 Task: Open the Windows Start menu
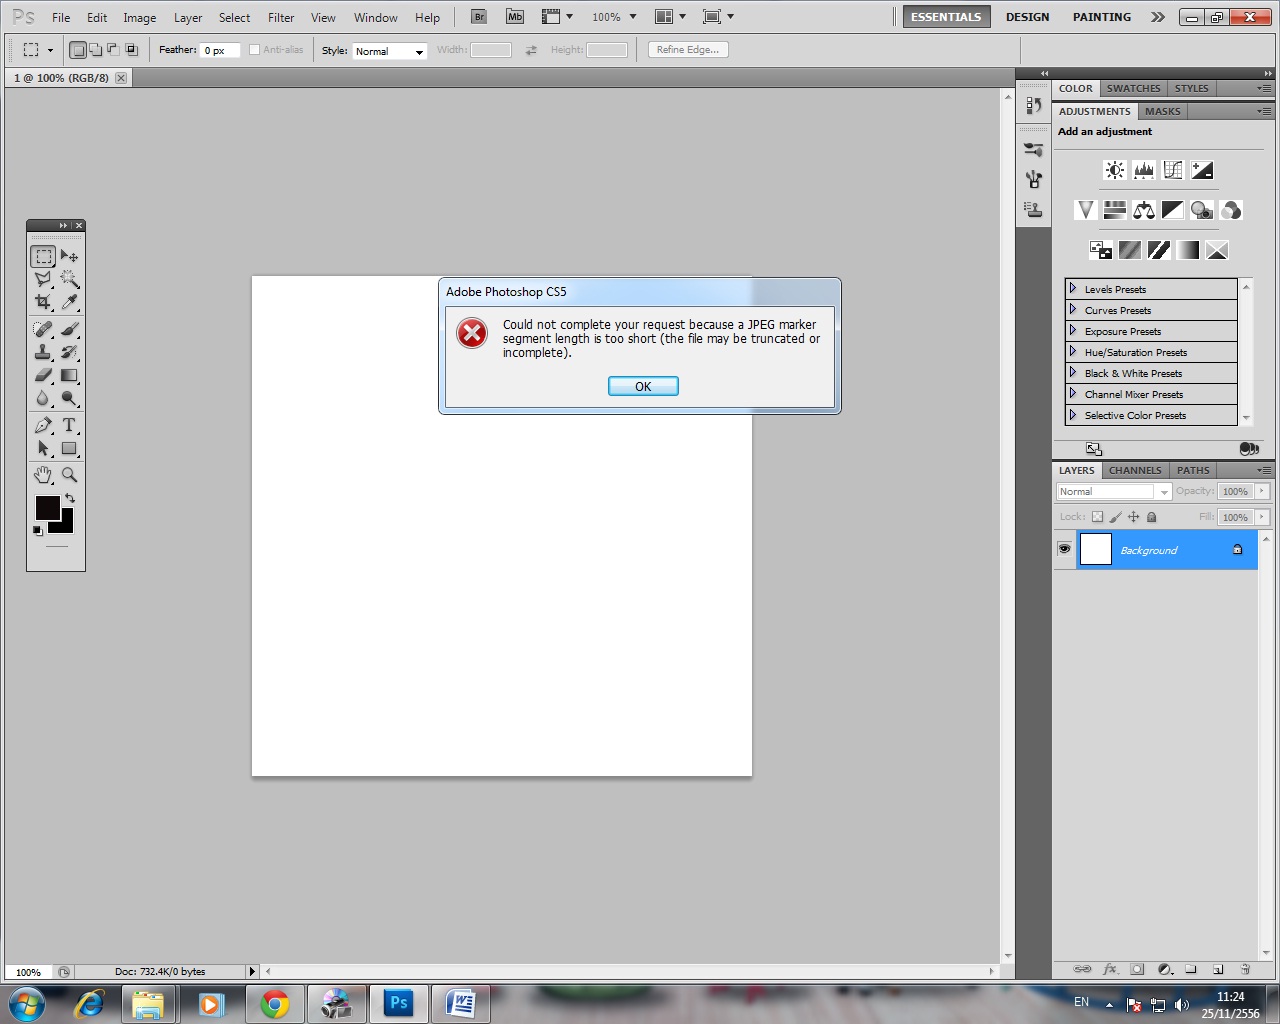coord(26,1003)
